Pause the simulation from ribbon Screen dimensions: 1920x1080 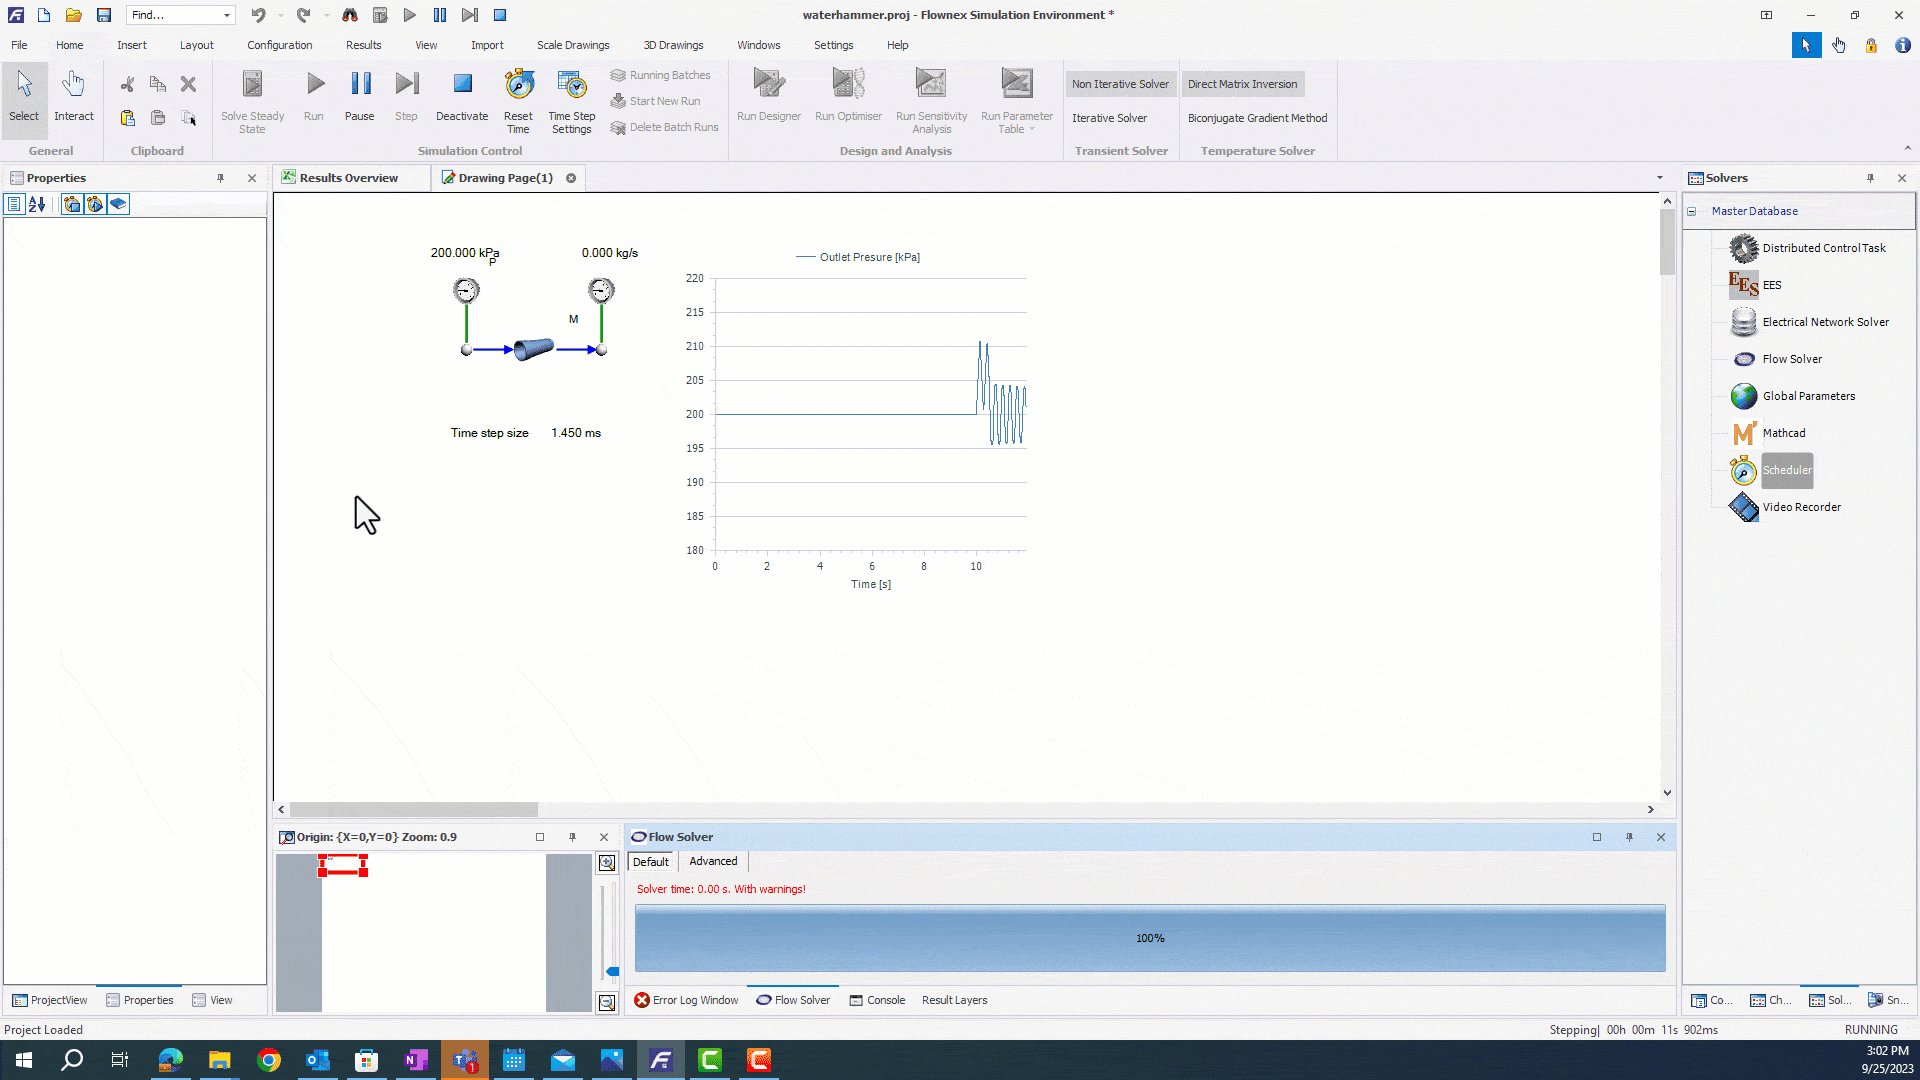pos(360,97)
